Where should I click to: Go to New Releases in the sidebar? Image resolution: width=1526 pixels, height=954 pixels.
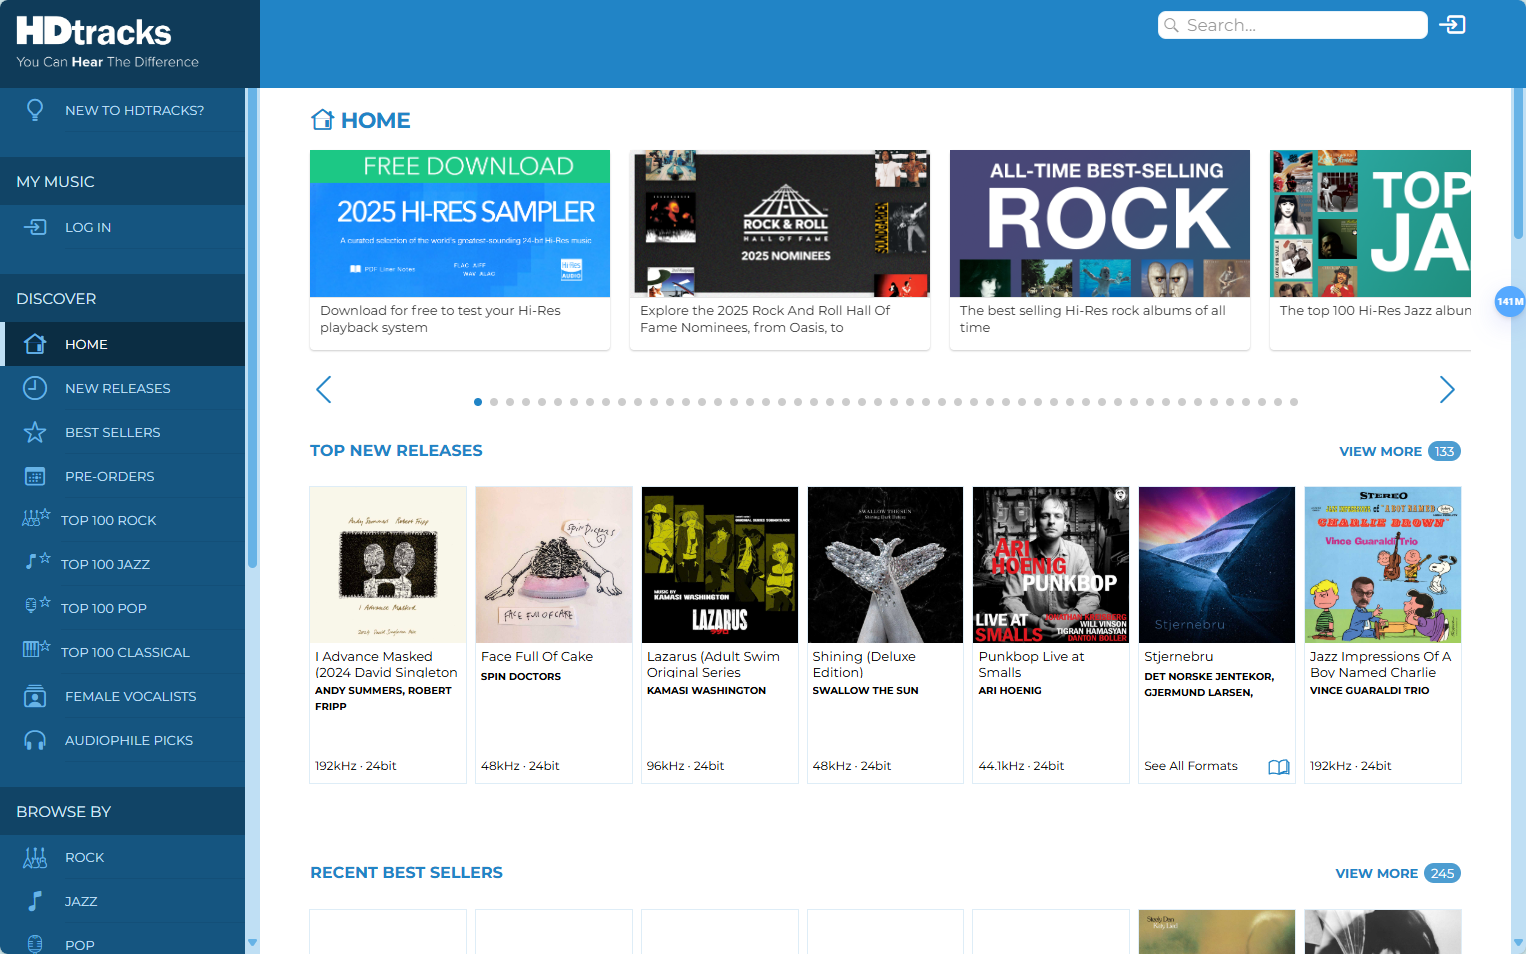(x=118, y=388)
